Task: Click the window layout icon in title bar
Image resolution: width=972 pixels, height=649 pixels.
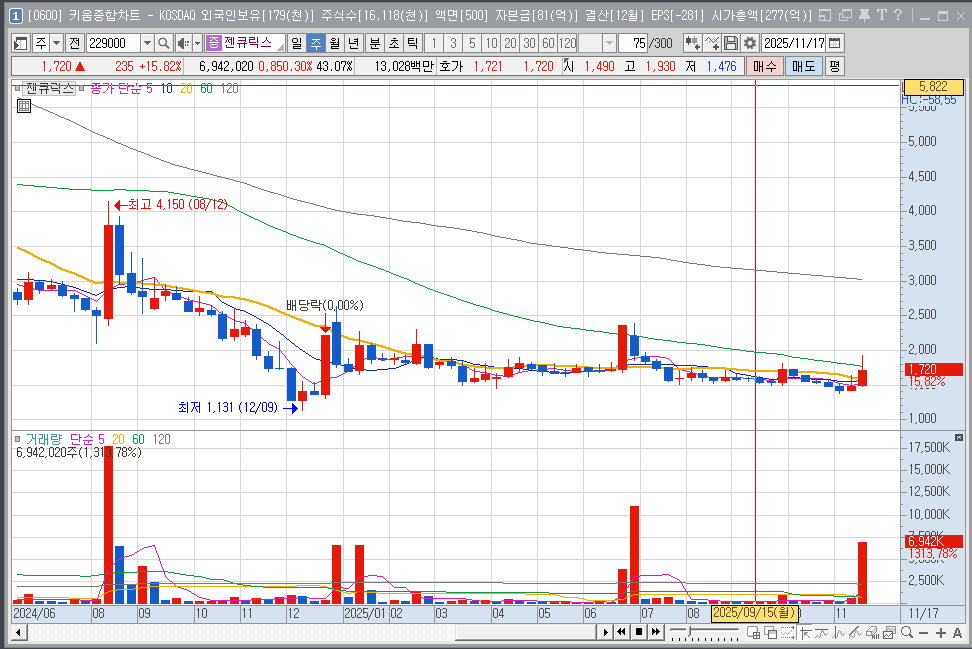Action: [824, 15]
